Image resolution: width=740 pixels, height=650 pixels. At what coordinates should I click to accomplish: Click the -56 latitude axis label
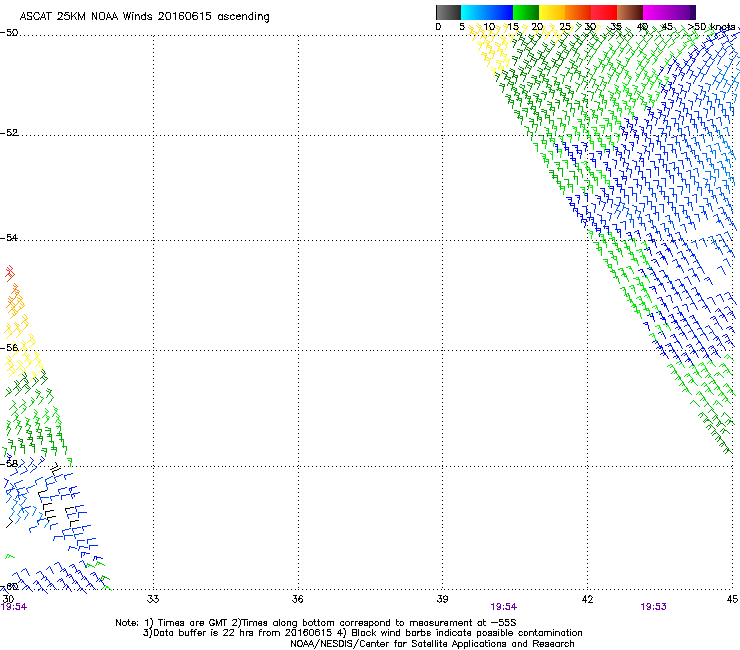pos(9,347)
